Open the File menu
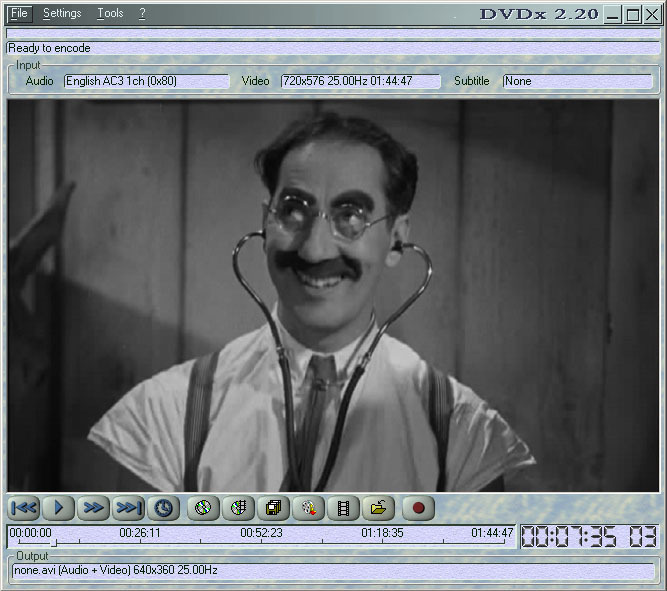Screen dimensions: 667x591 (19, 14)
